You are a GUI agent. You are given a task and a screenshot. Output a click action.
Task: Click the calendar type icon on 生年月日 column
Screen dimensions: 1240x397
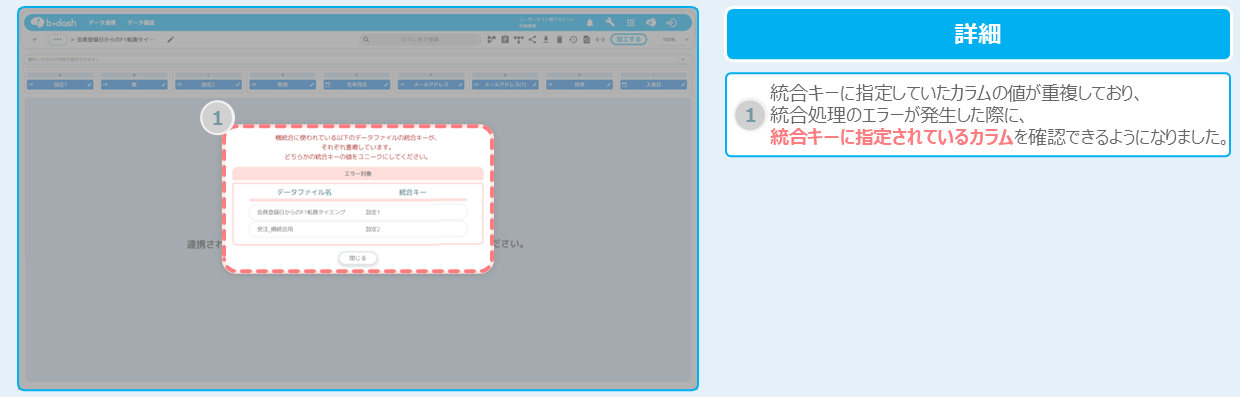[328, 84]
